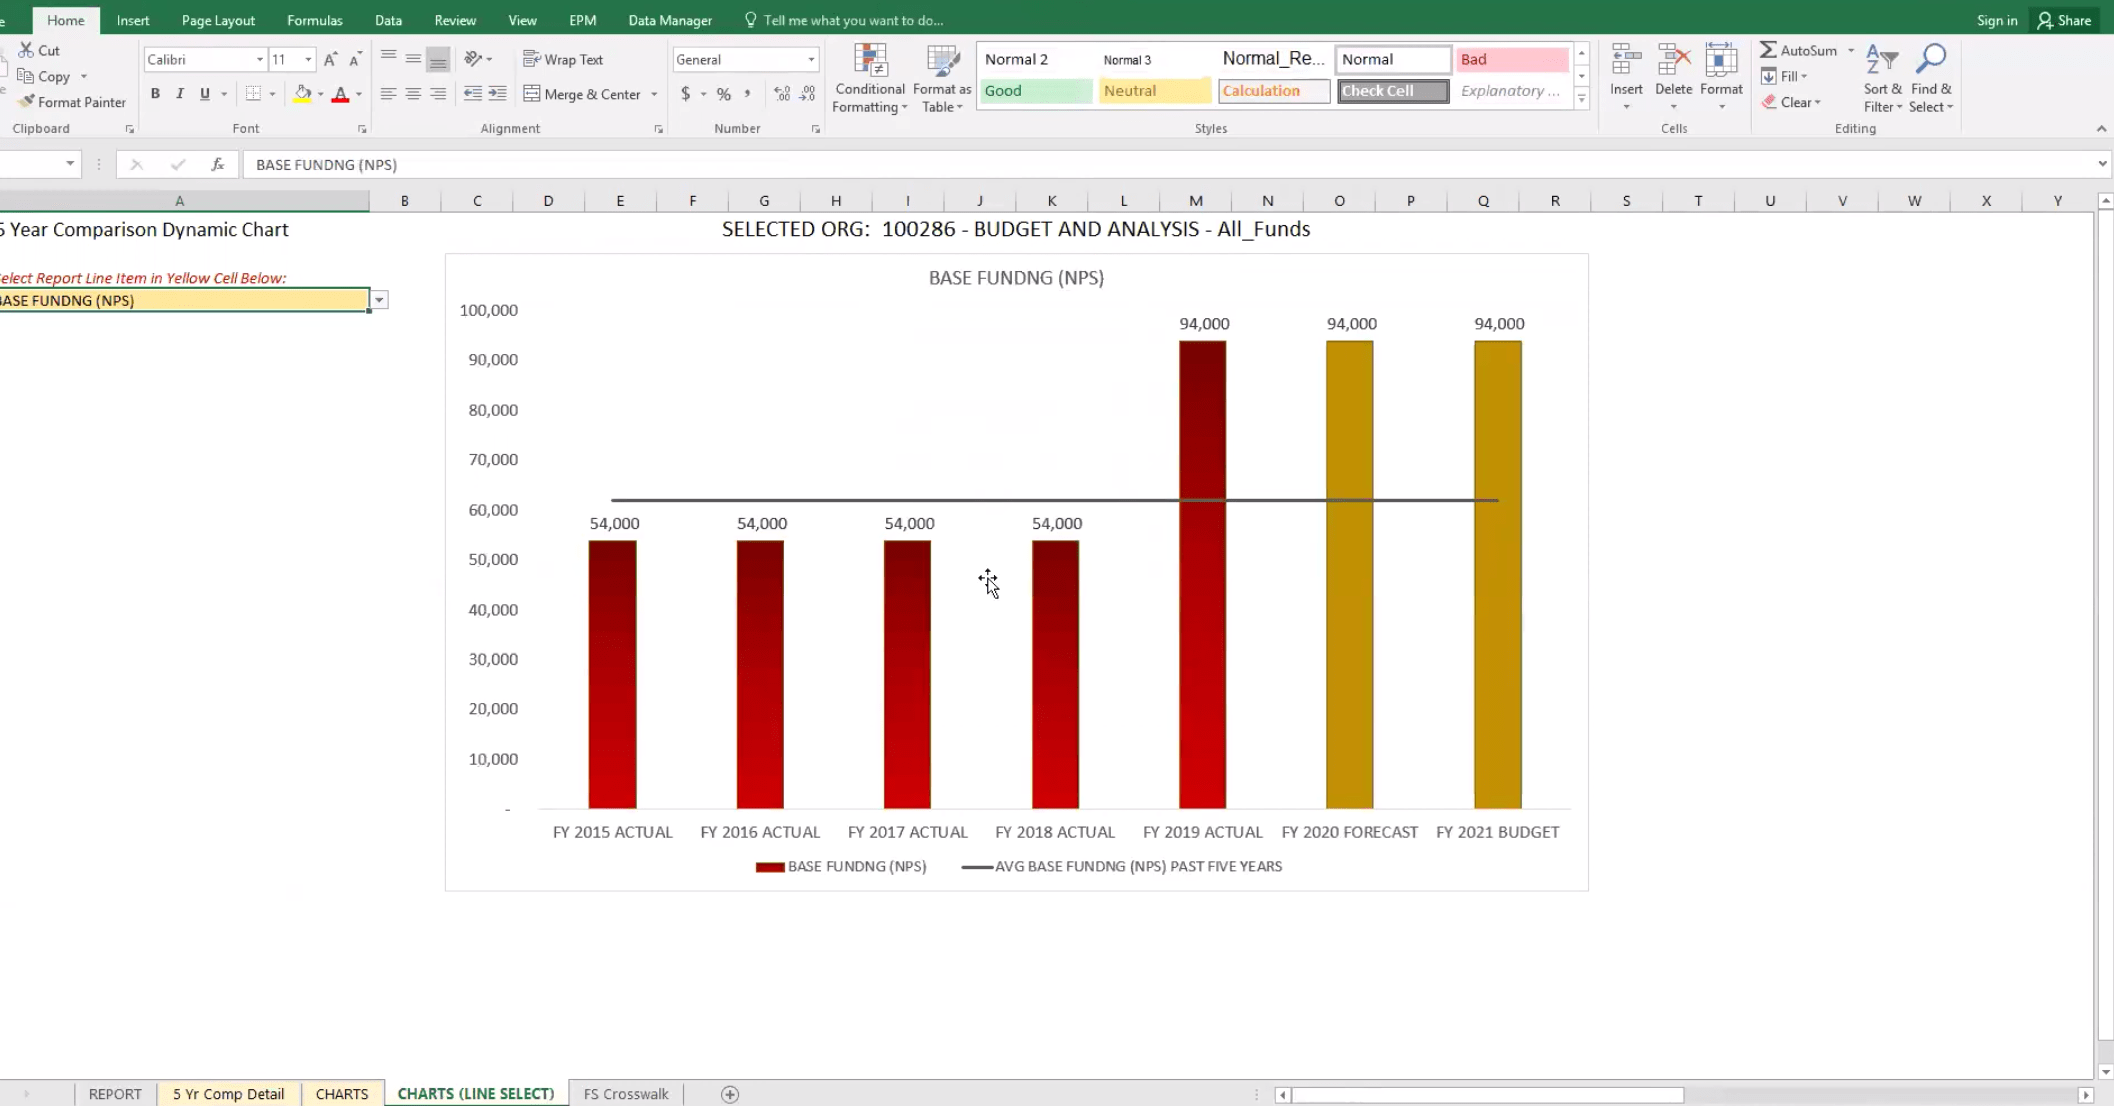
Task: Open Find & Select menu
Action: pos(1931,79)
